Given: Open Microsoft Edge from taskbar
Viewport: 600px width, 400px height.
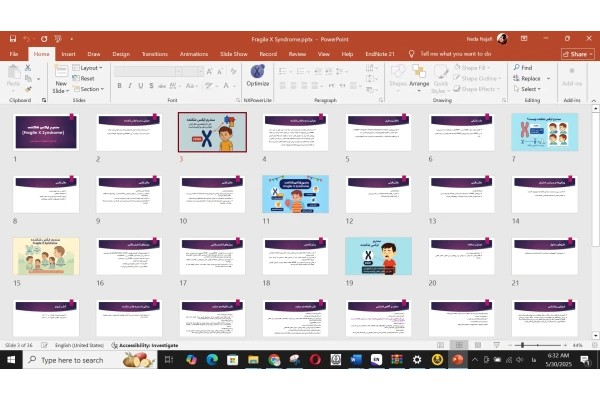Looking at the screenshot, I should coord(212,360).
